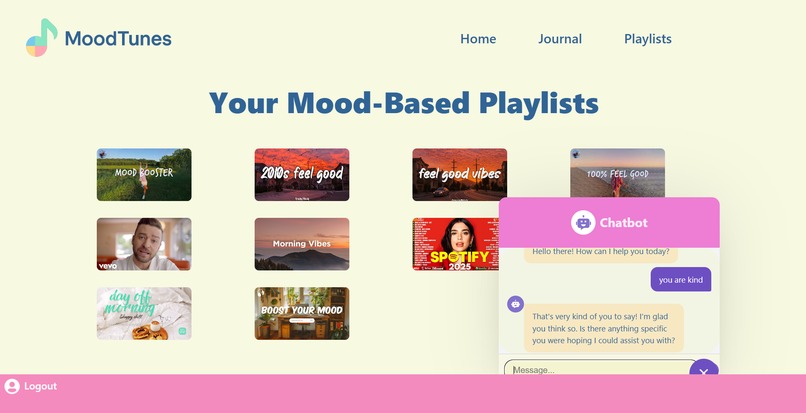Play the Vevo video thumbnail
The height and width of the screenshot is (413, 806).
click(x=144, y=244)
